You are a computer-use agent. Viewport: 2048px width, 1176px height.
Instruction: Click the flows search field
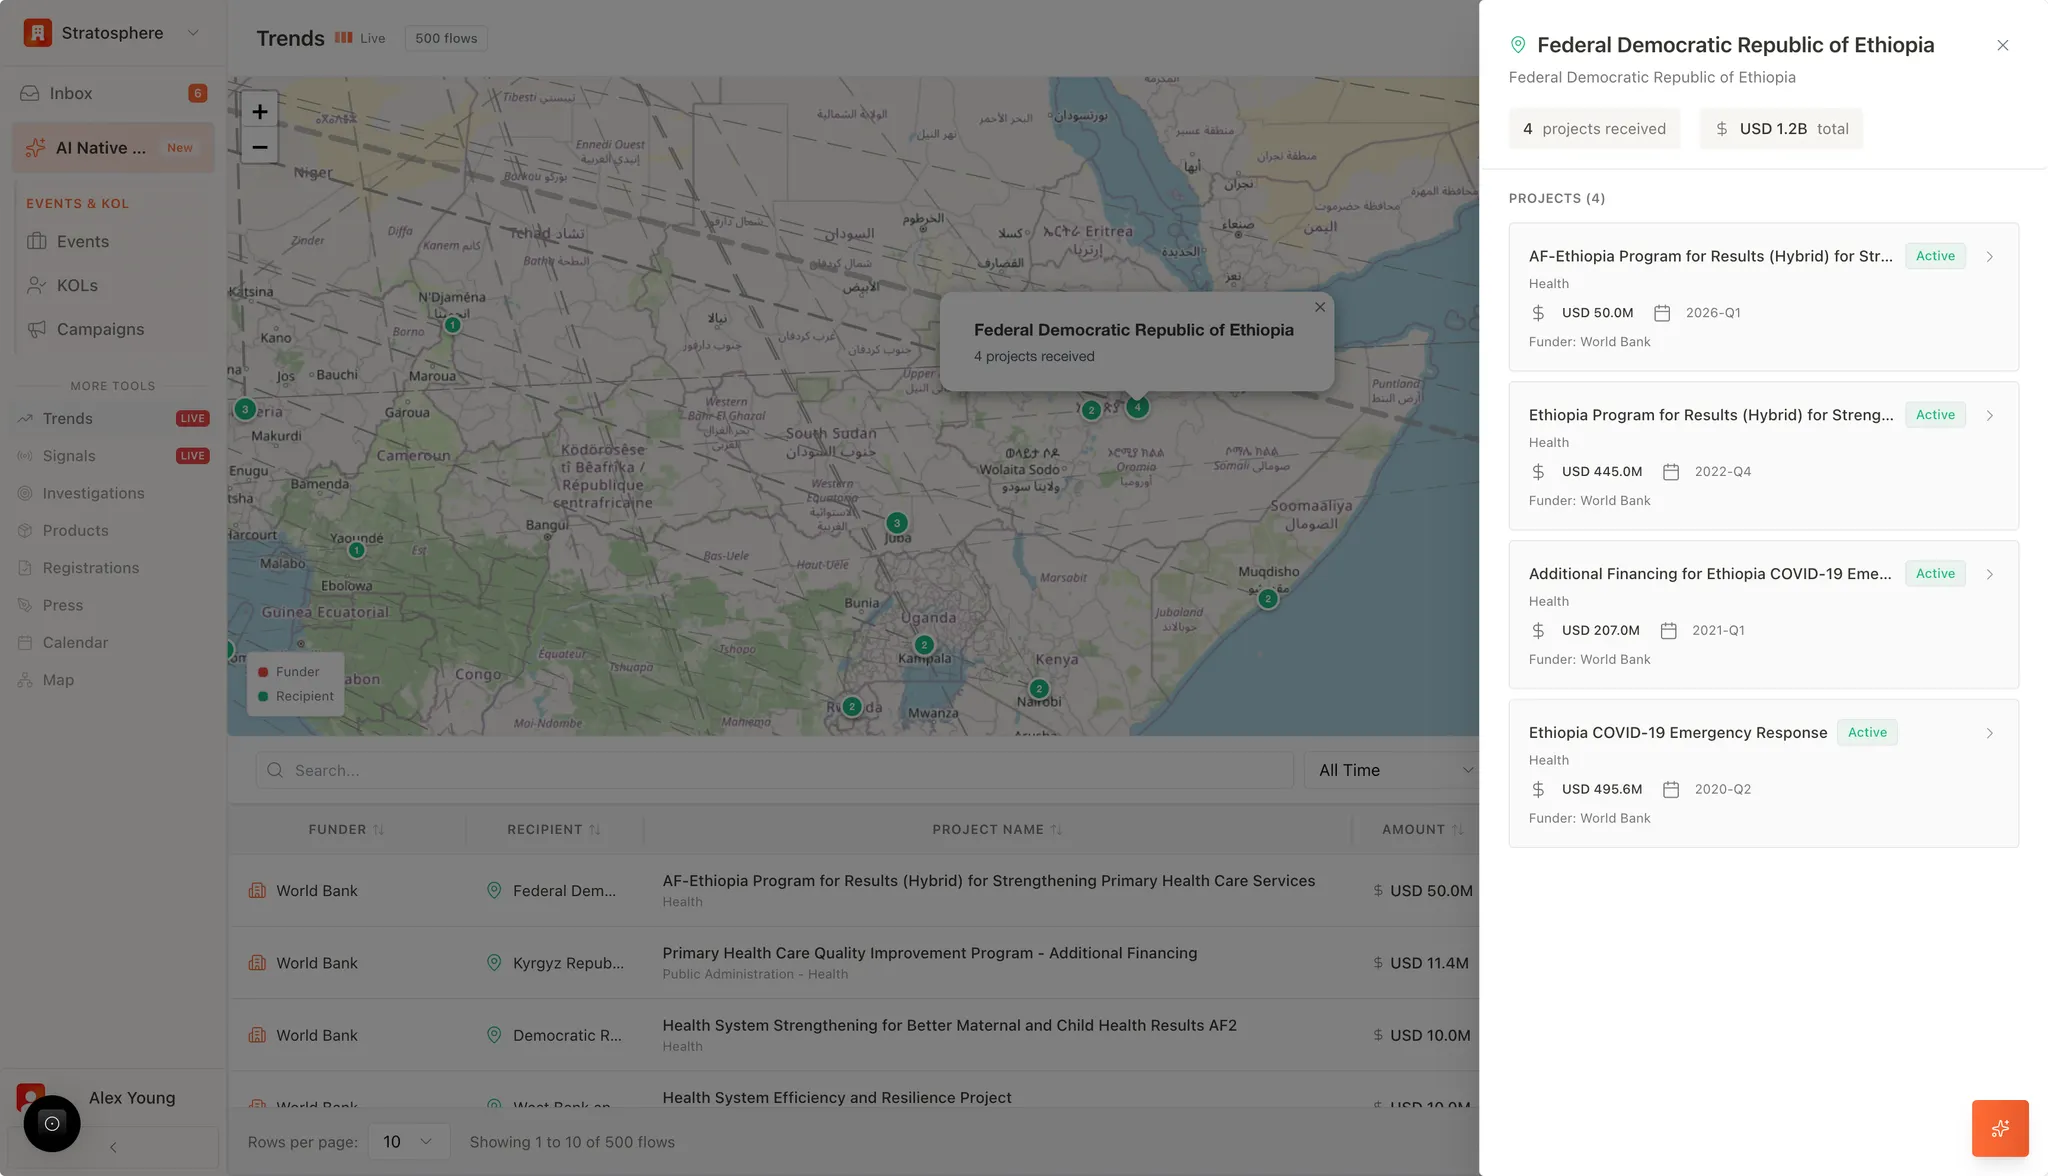point(774,770)
